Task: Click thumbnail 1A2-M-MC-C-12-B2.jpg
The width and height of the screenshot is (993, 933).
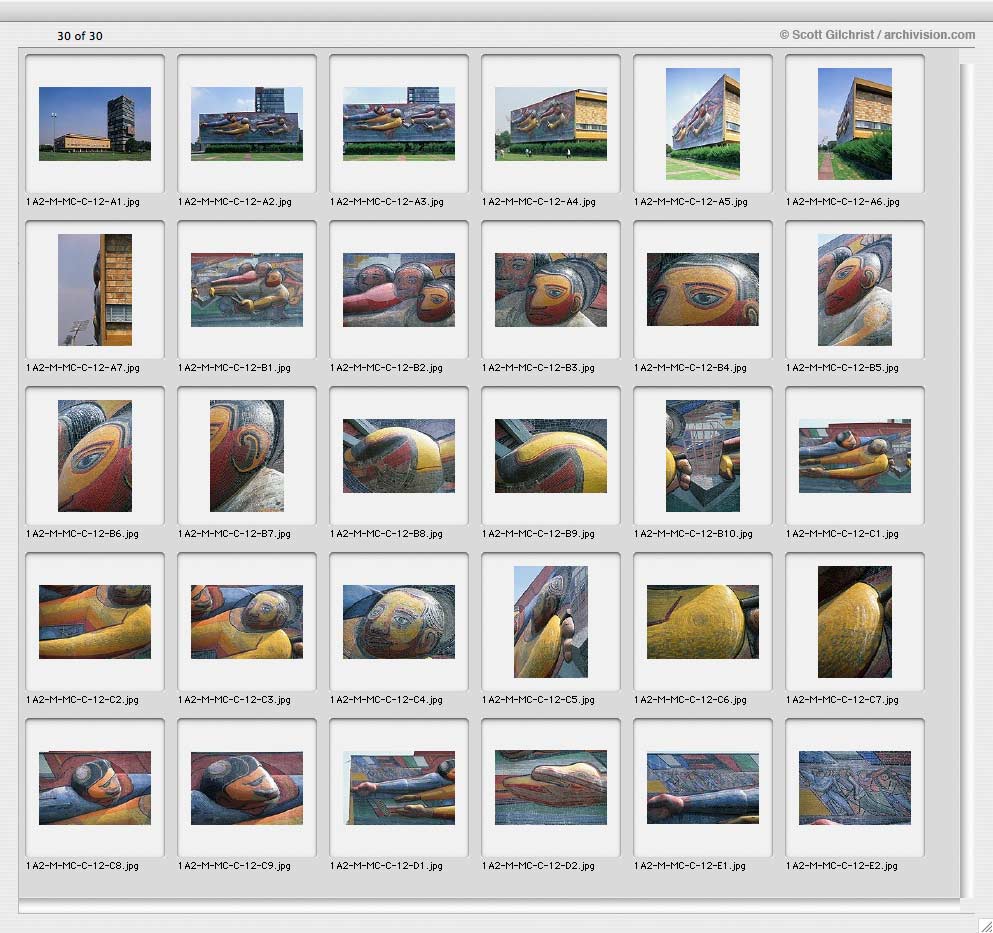Action: click(399, 289)
